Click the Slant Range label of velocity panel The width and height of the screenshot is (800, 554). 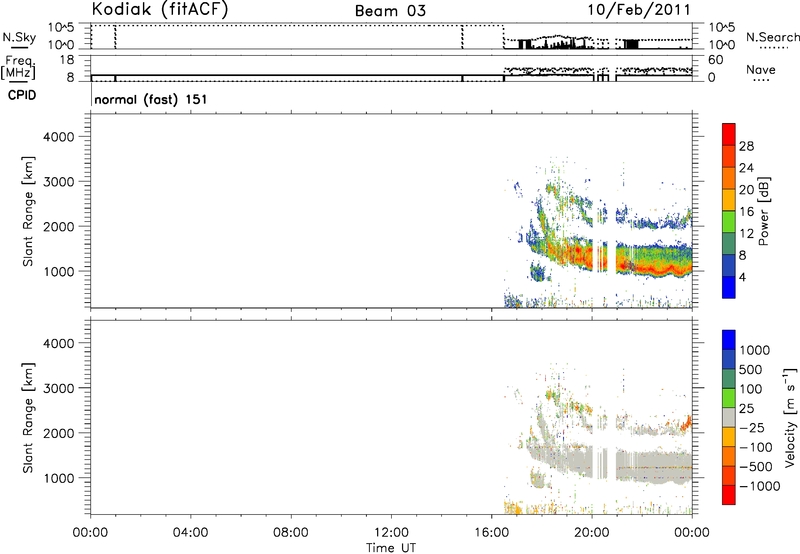click(x=28, y=418)
